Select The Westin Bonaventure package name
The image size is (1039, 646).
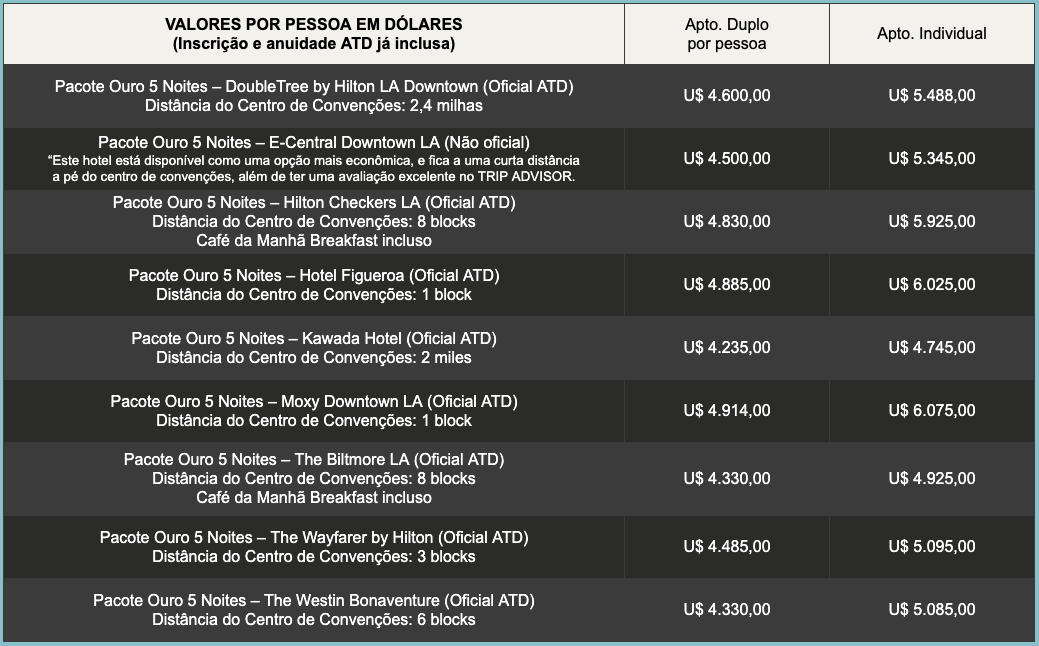pyautogui.click(x=314, y=601)
